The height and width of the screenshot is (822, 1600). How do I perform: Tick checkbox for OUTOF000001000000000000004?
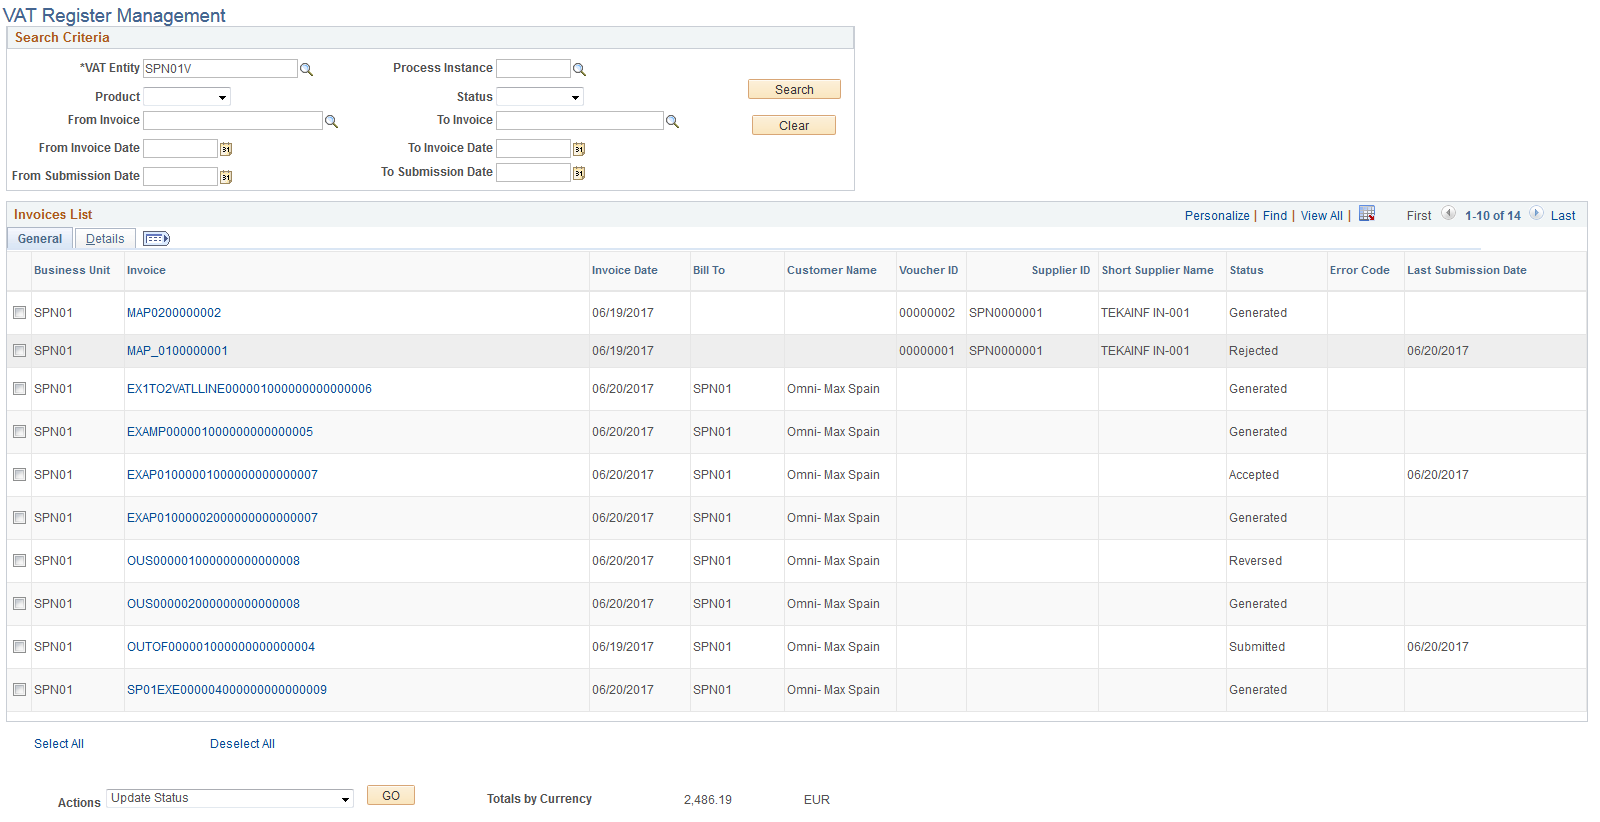[19, 647]
